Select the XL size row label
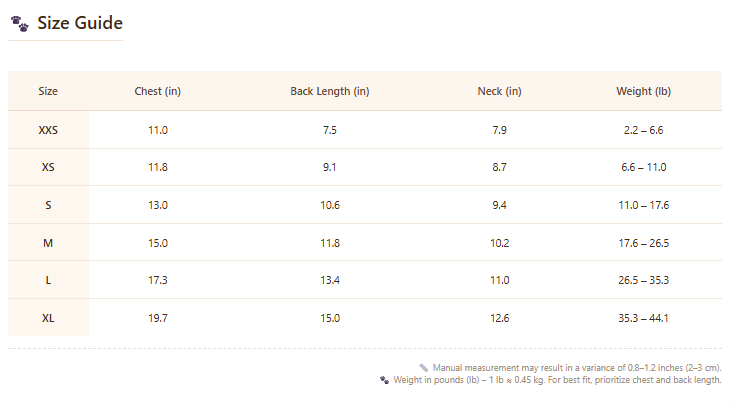Image resolution: width=735 pixels, height=405 pixels. [48, 318]
